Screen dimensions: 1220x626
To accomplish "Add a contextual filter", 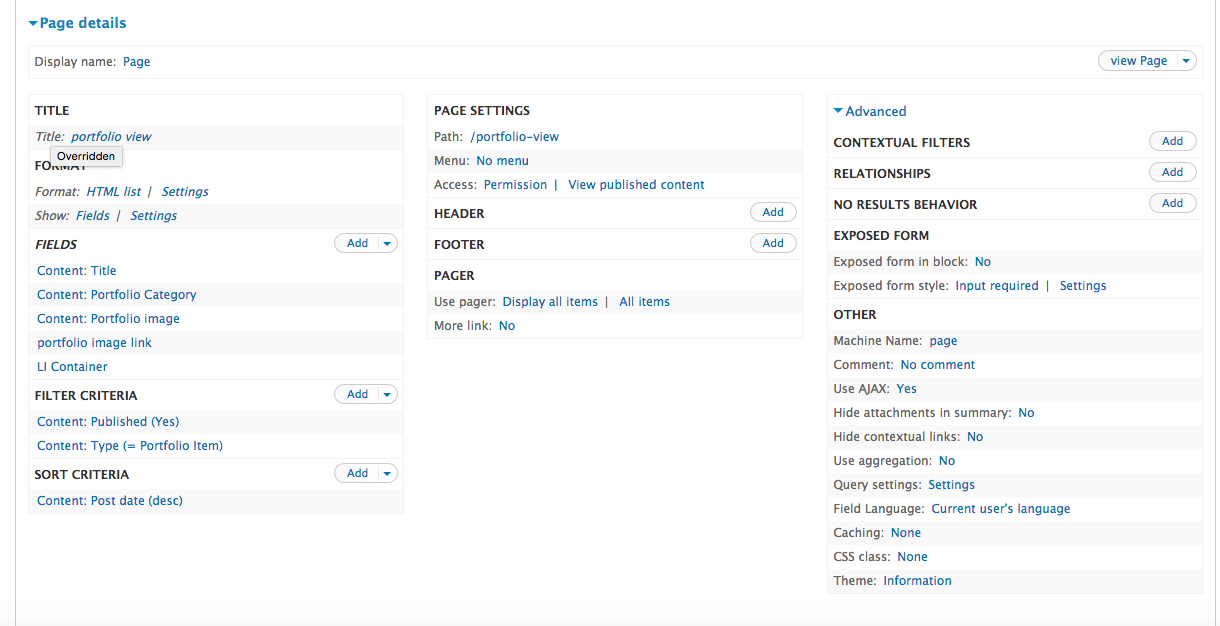I will [x=1173, y=141].
